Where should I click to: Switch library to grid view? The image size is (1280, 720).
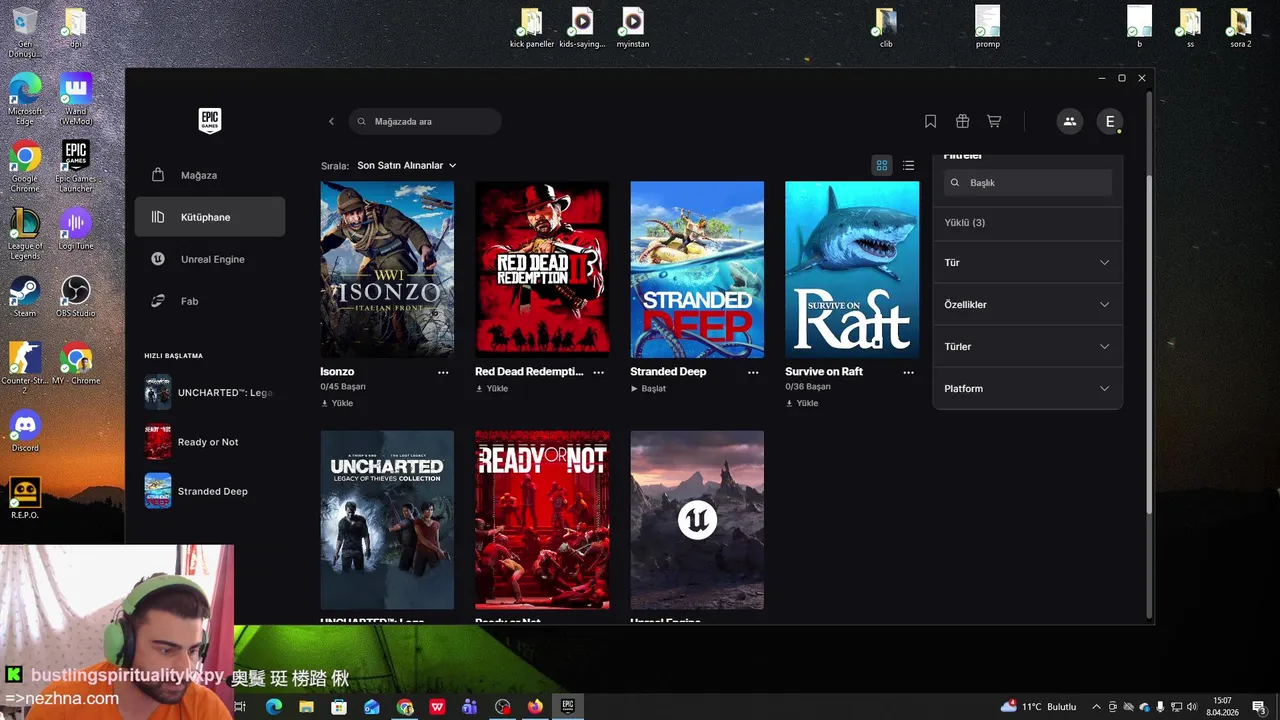coord(881,165)
